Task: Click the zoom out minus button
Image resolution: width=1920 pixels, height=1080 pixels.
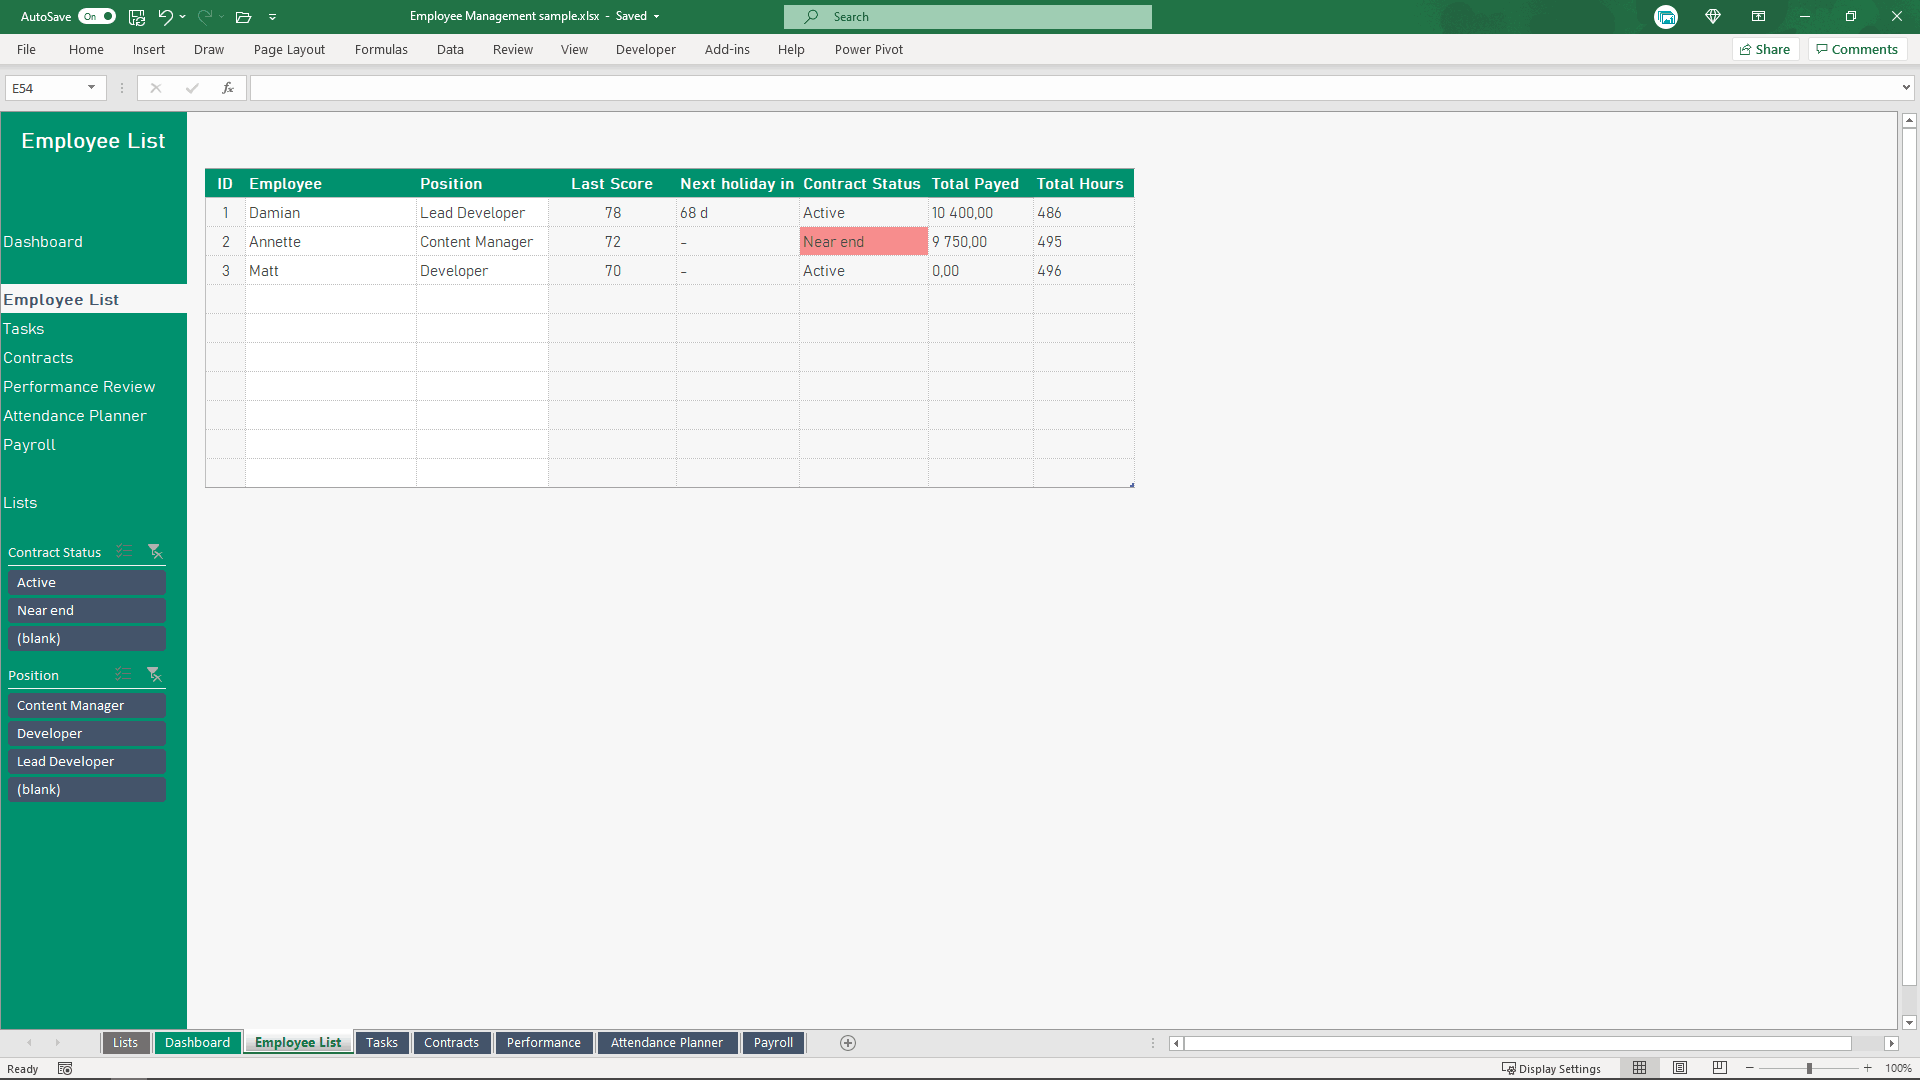Action: pos(1749,1068)
